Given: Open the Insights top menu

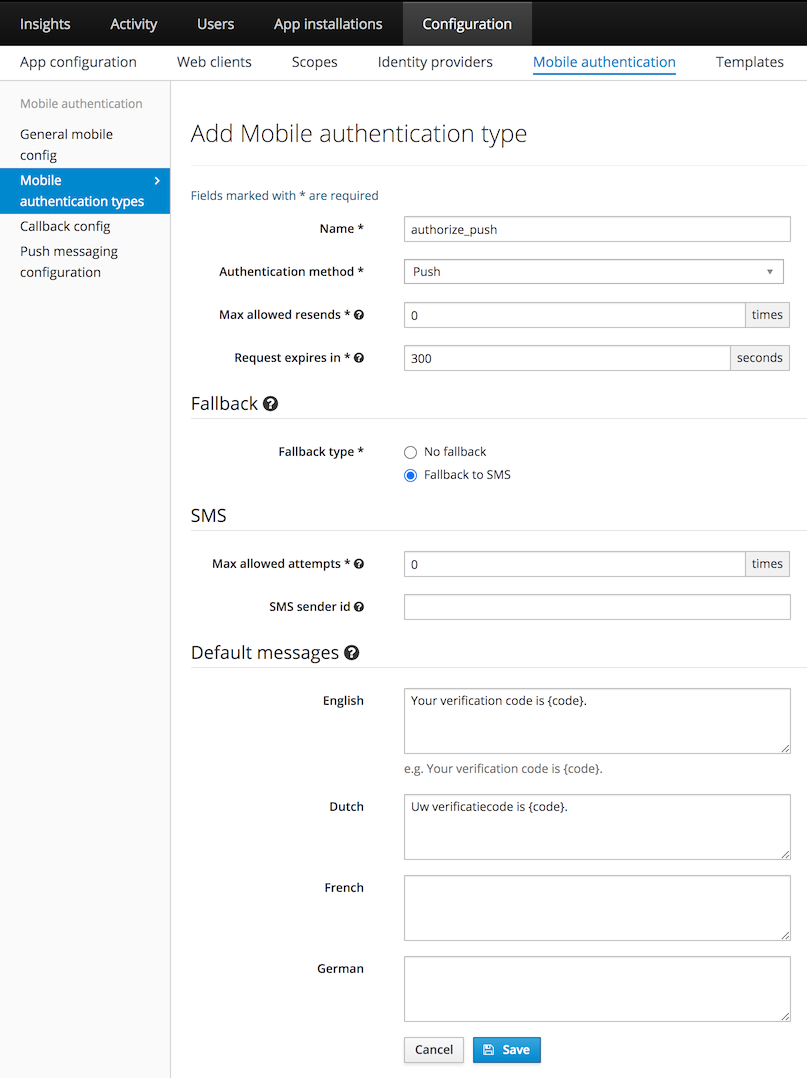Looking at the screenshot, I should click(x=45, y=24).
